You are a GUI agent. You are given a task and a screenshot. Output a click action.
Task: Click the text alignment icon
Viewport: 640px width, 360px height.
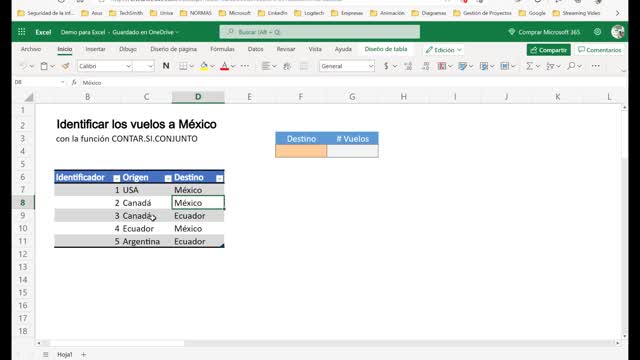pyautogui.click(x=266, y=66)
